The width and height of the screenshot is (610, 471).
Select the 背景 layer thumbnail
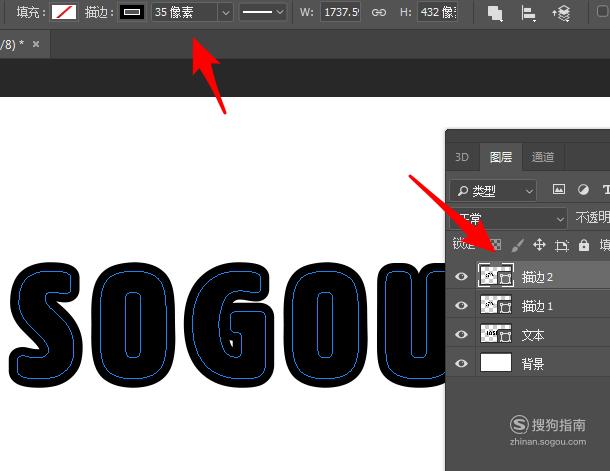(x=496, y=362)
